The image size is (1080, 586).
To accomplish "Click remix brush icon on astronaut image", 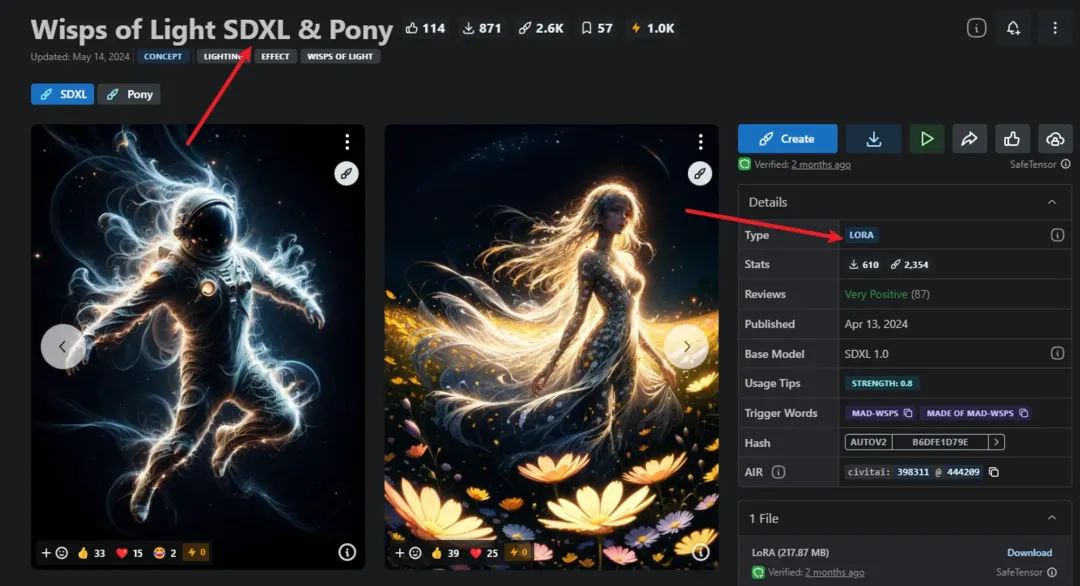I will click(x=346, y=174).
